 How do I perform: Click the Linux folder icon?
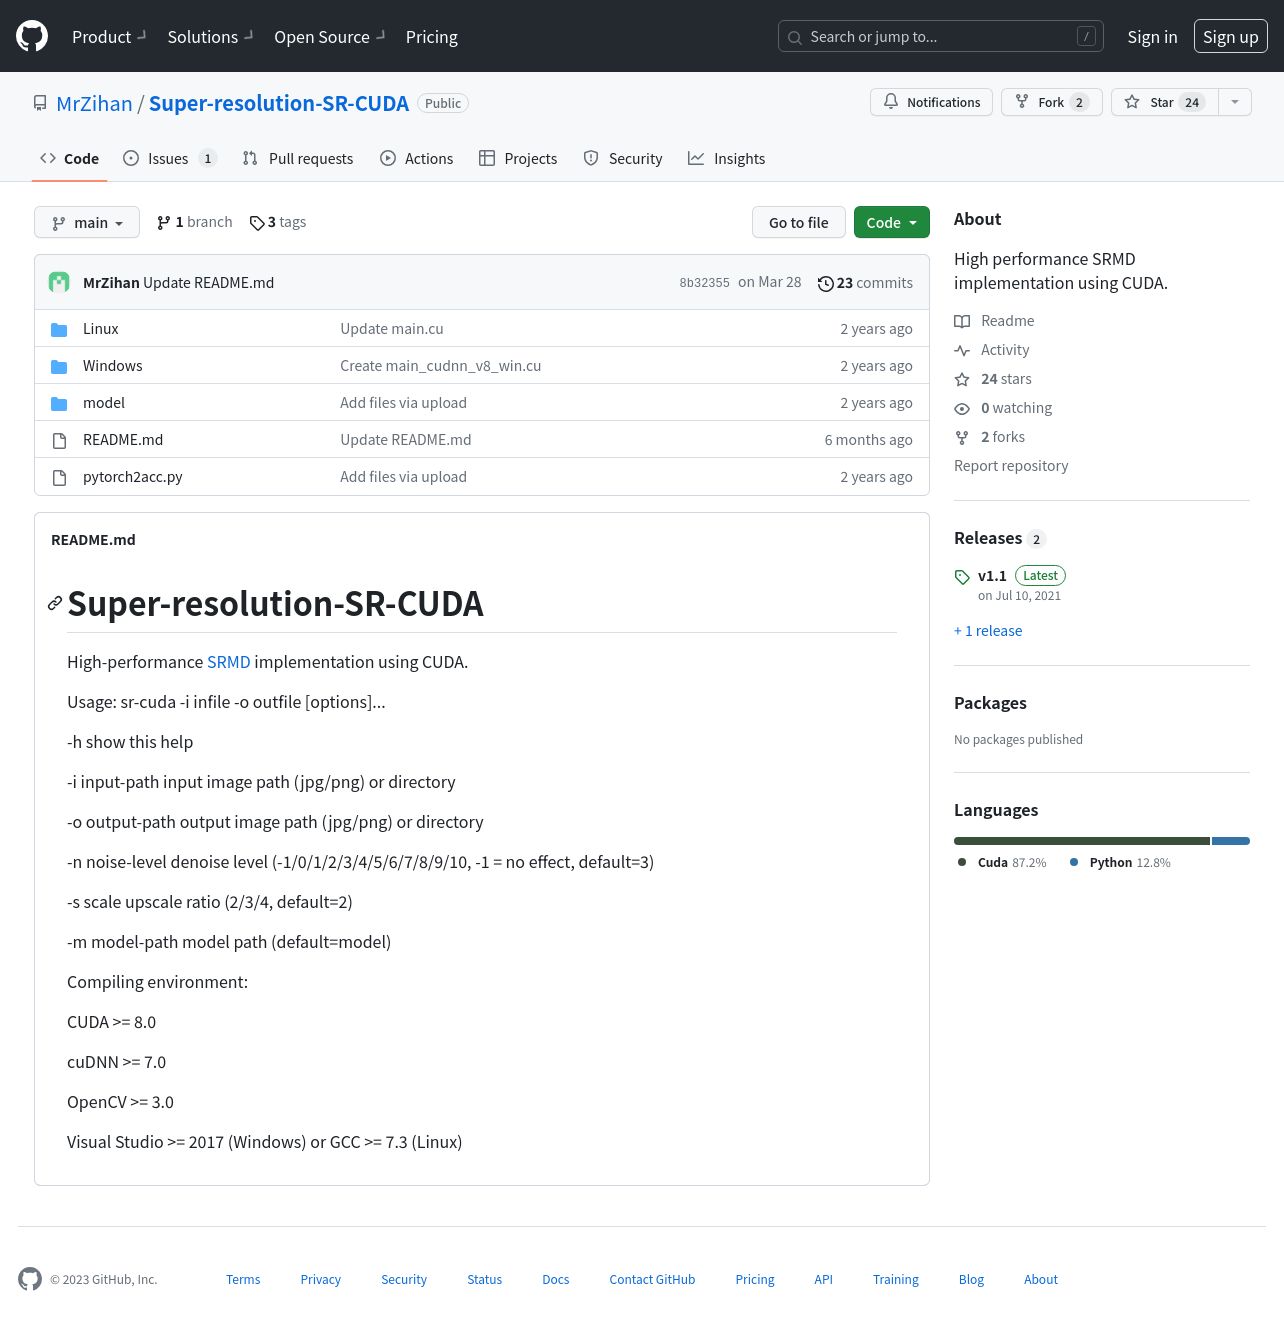[x=59, y=329]
